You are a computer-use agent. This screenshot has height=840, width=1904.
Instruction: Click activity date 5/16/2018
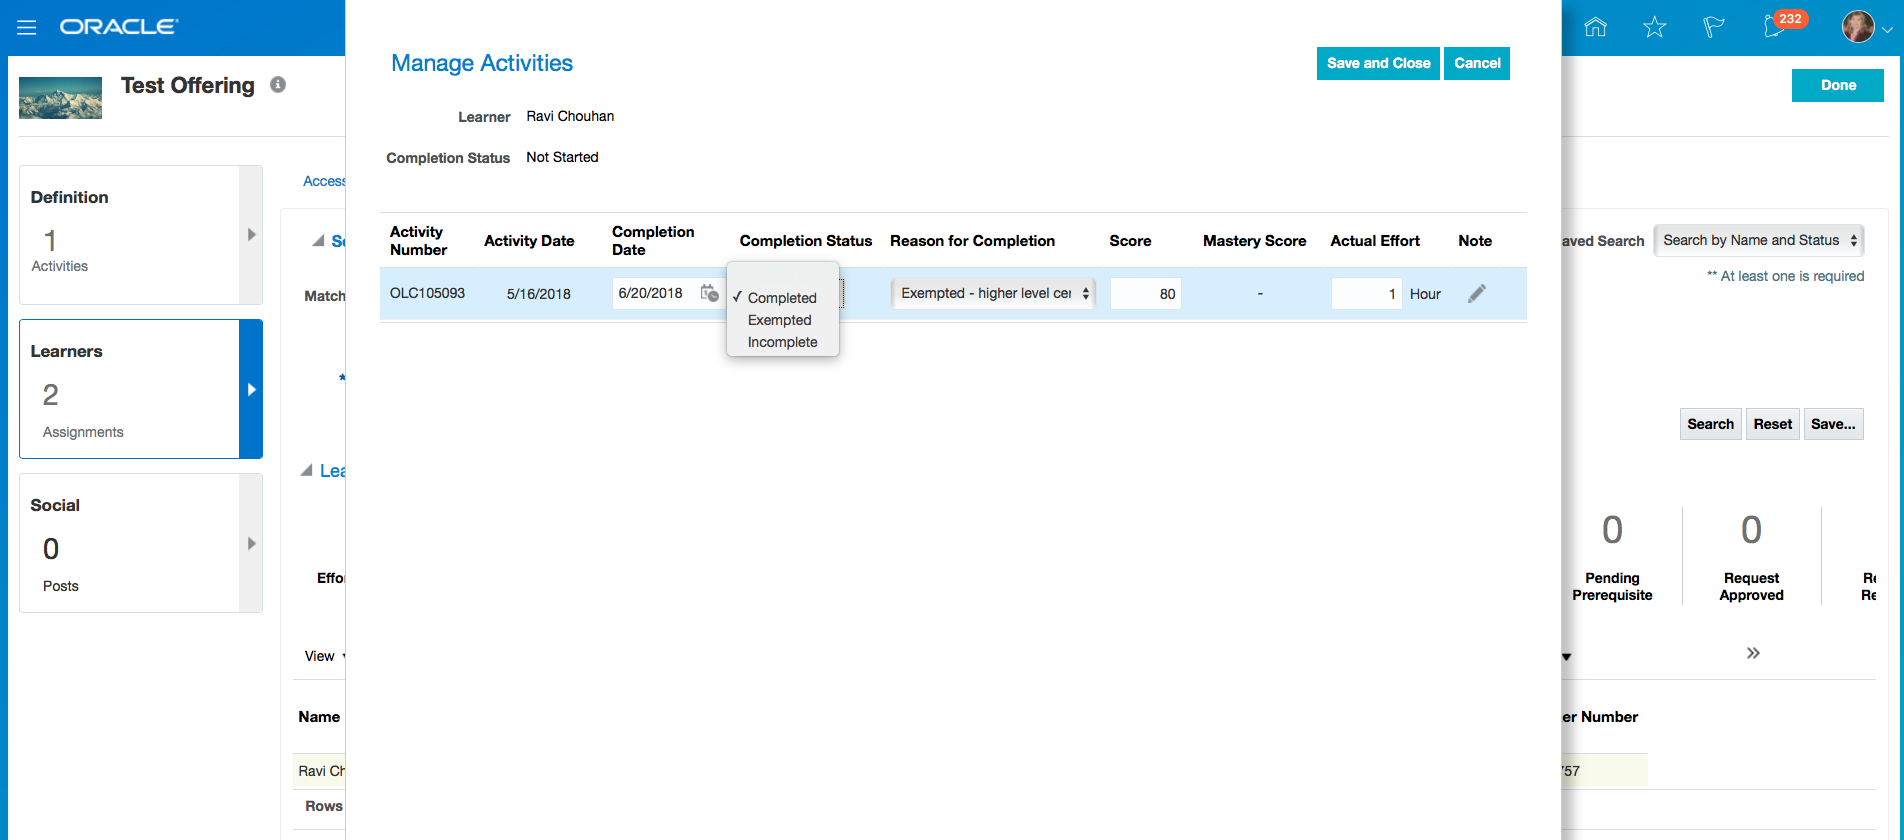pyautogui.click(x=539, y=294)
